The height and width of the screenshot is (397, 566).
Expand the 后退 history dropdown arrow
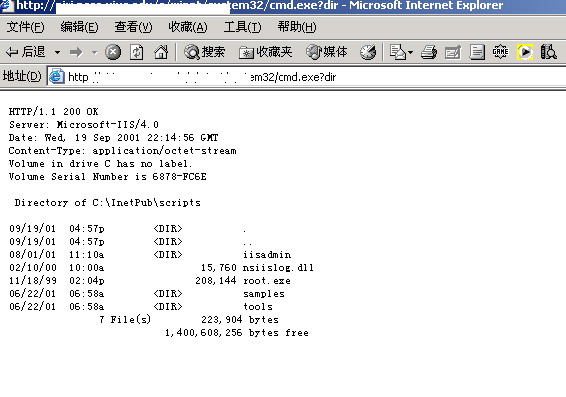(57, 53)
